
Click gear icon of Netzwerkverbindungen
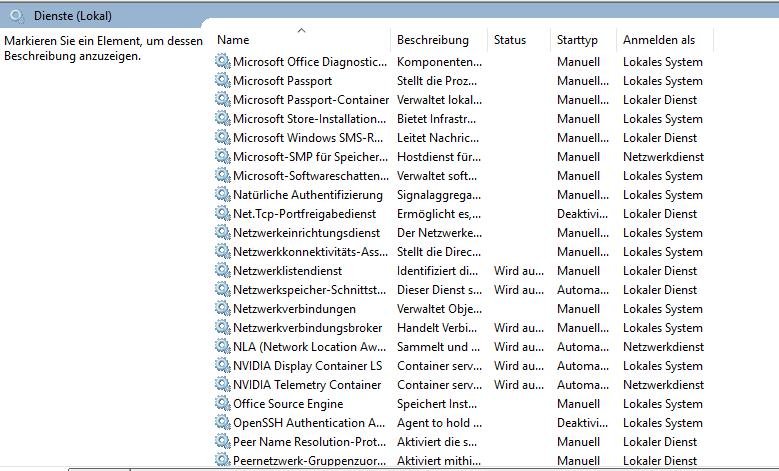[x=223, y=309]
